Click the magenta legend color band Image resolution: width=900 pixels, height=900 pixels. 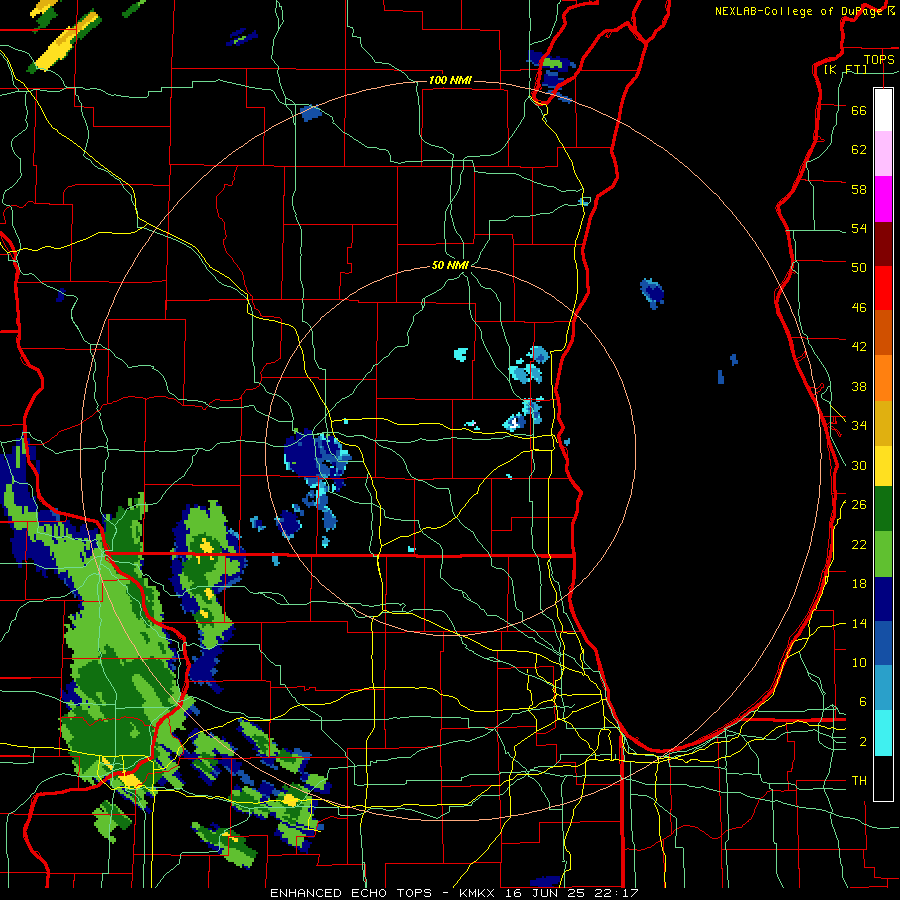click(883, 199)
